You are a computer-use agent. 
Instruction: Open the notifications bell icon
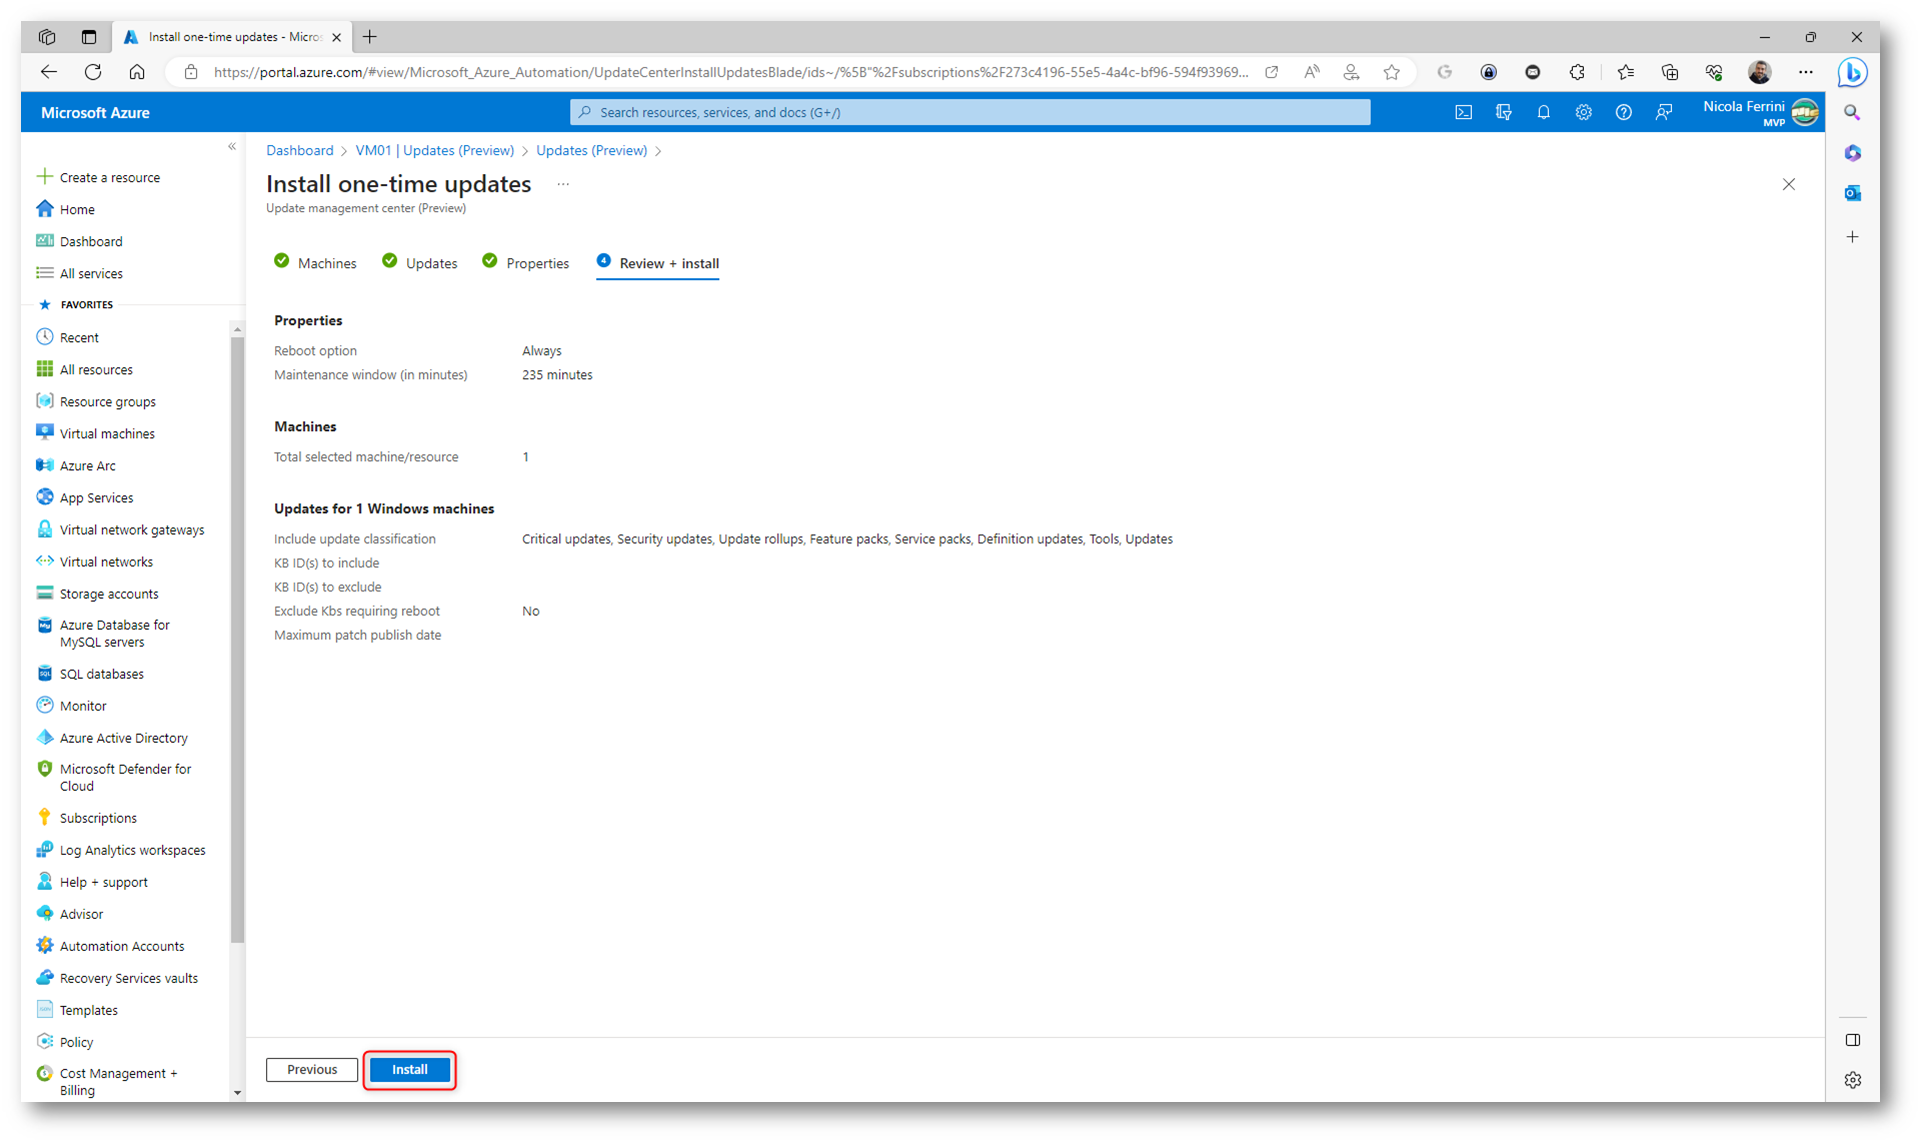pyautogui.click(x=1543, y=113)
